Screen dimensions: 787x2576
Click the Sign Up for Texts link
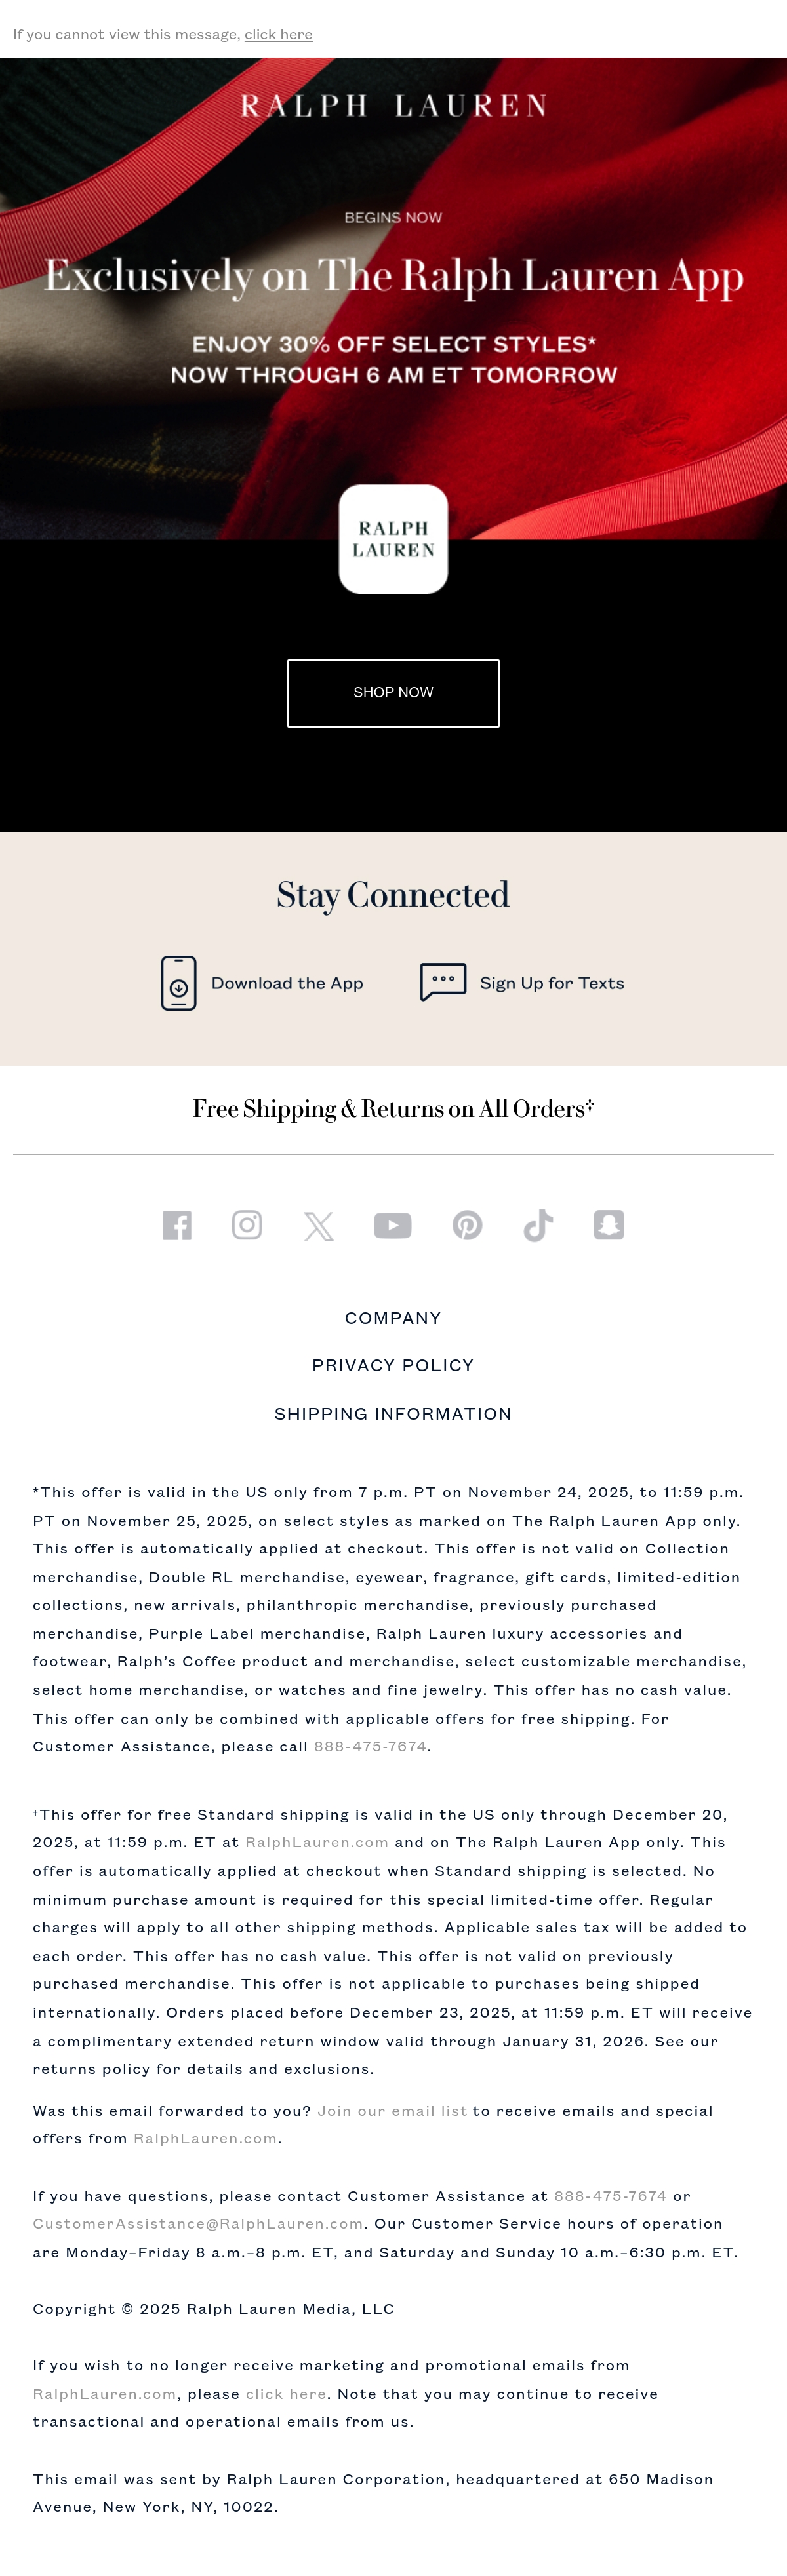tap(552, 983)
